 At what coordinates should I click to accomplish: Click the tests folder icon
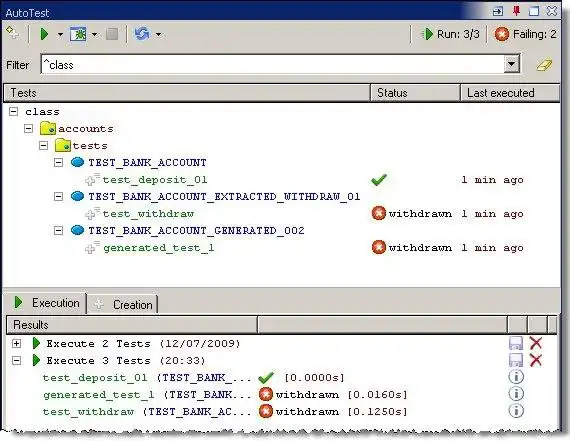63,145
